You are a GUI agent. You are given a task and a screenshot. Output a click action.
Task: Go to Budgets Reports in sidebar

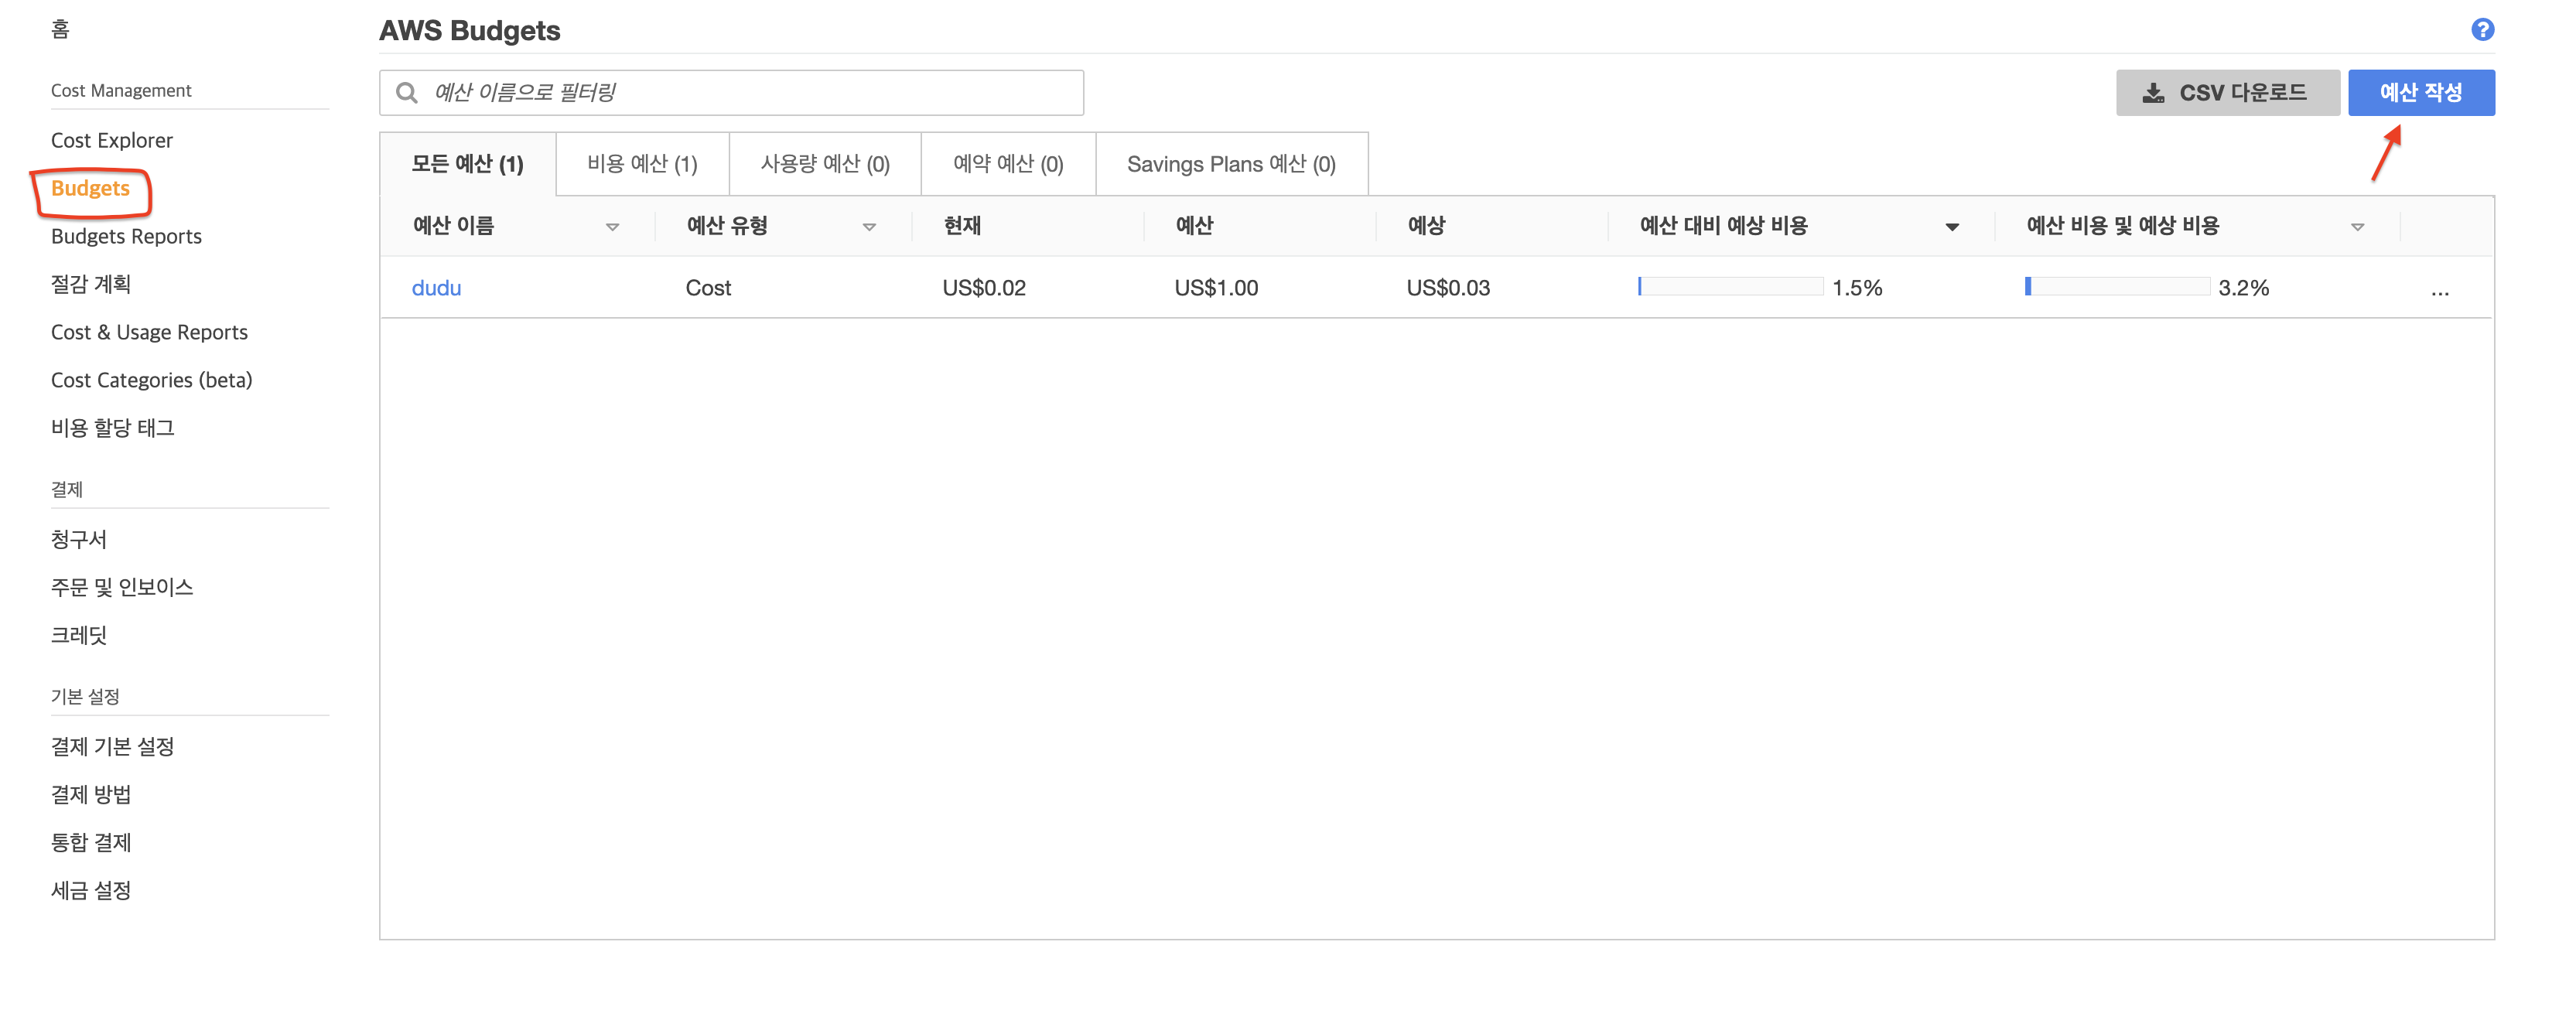click(x=126, y=236)
